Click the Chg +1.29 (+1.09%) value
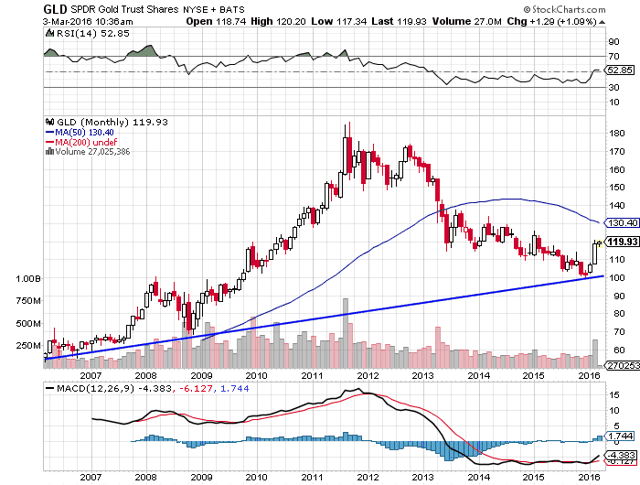This screenshot has height=485, width=640. click(552, 22)
